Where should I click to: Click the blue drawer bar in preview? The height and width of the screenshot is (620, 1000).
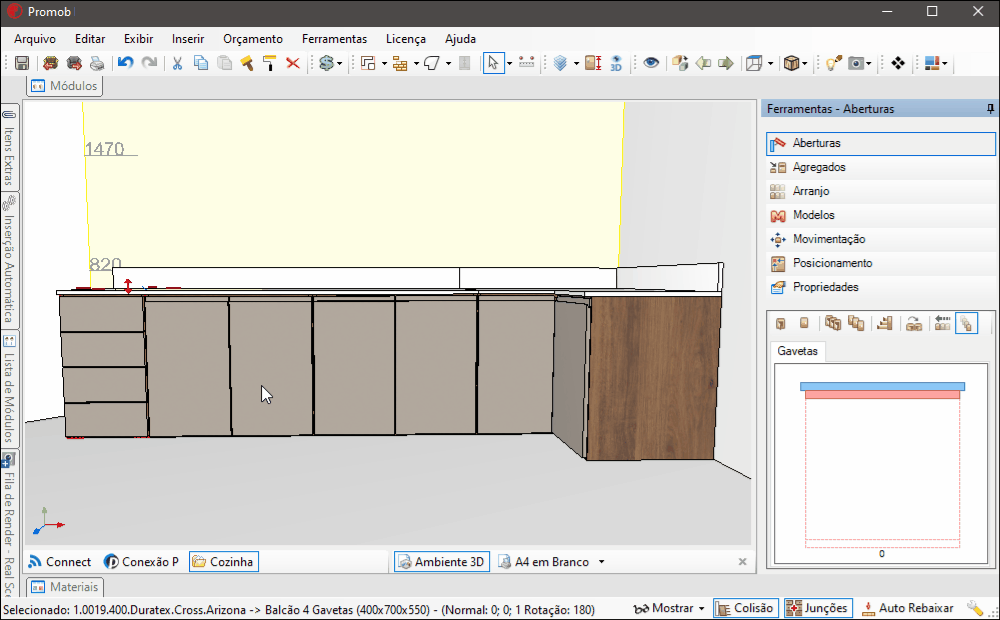tap(883, 387)
